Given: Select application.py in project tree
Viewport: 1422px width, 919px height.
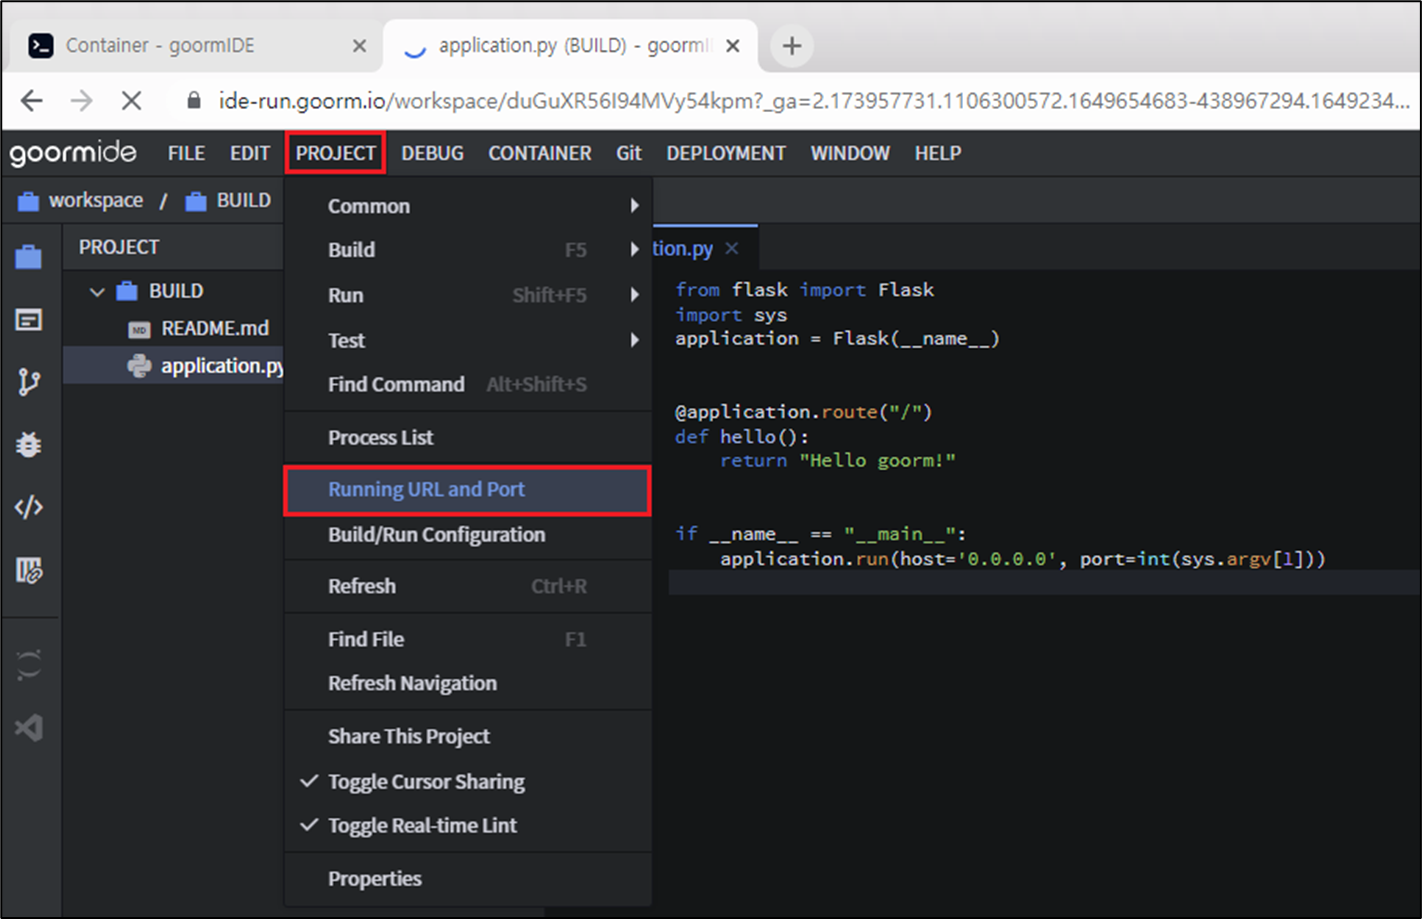Looking at the screenshot, I should point(174,366).
